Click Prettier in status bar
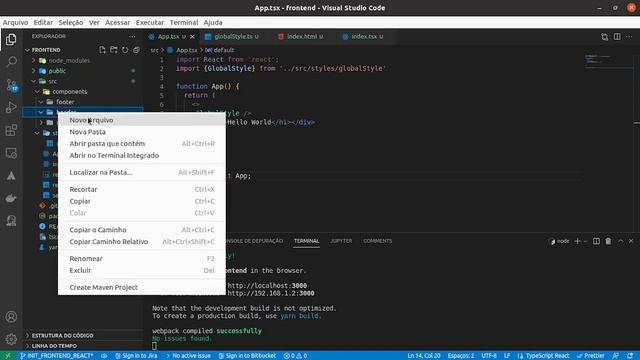This screenshot has height=360, width=640. point(591,356)
